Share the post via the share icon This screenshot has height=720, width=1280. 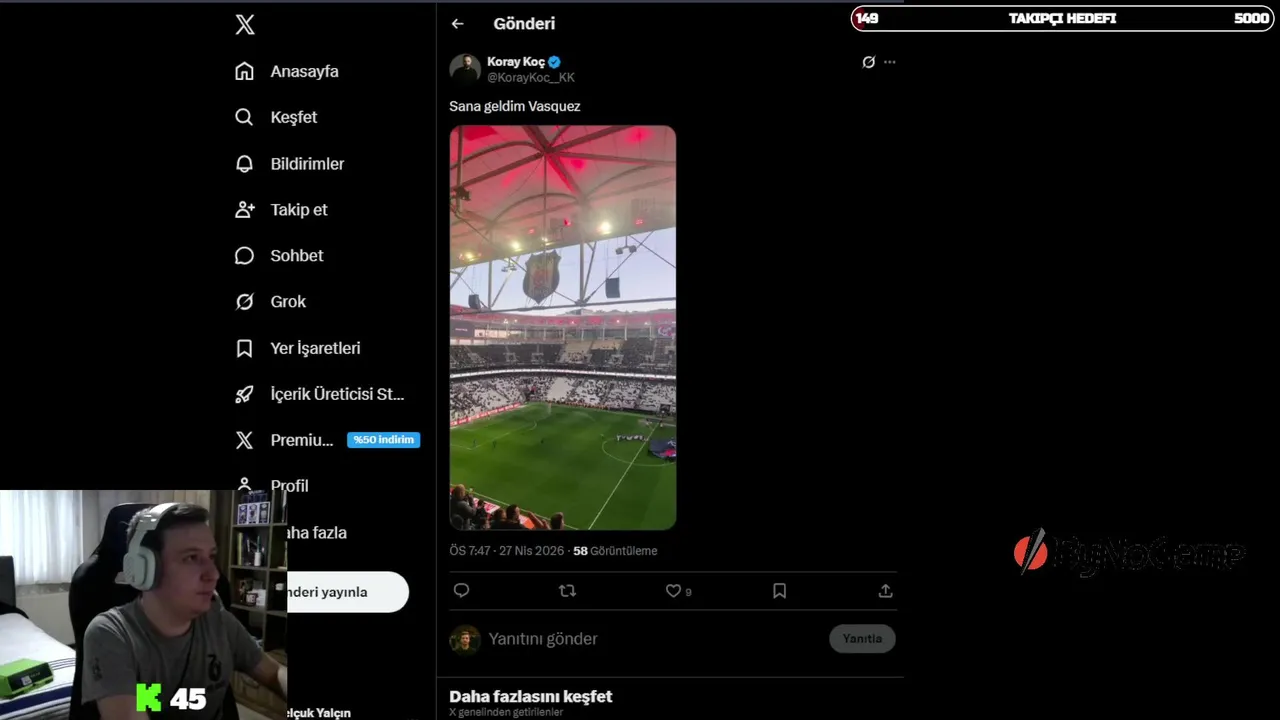coord(885,591)
